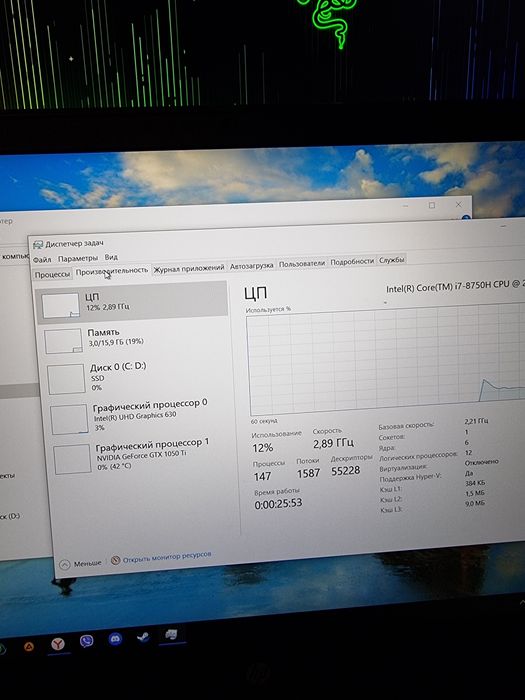Open the Автозагрузка tab
Image resolution: width=525 pixels, height=700 pixels.
click(251, 266)
